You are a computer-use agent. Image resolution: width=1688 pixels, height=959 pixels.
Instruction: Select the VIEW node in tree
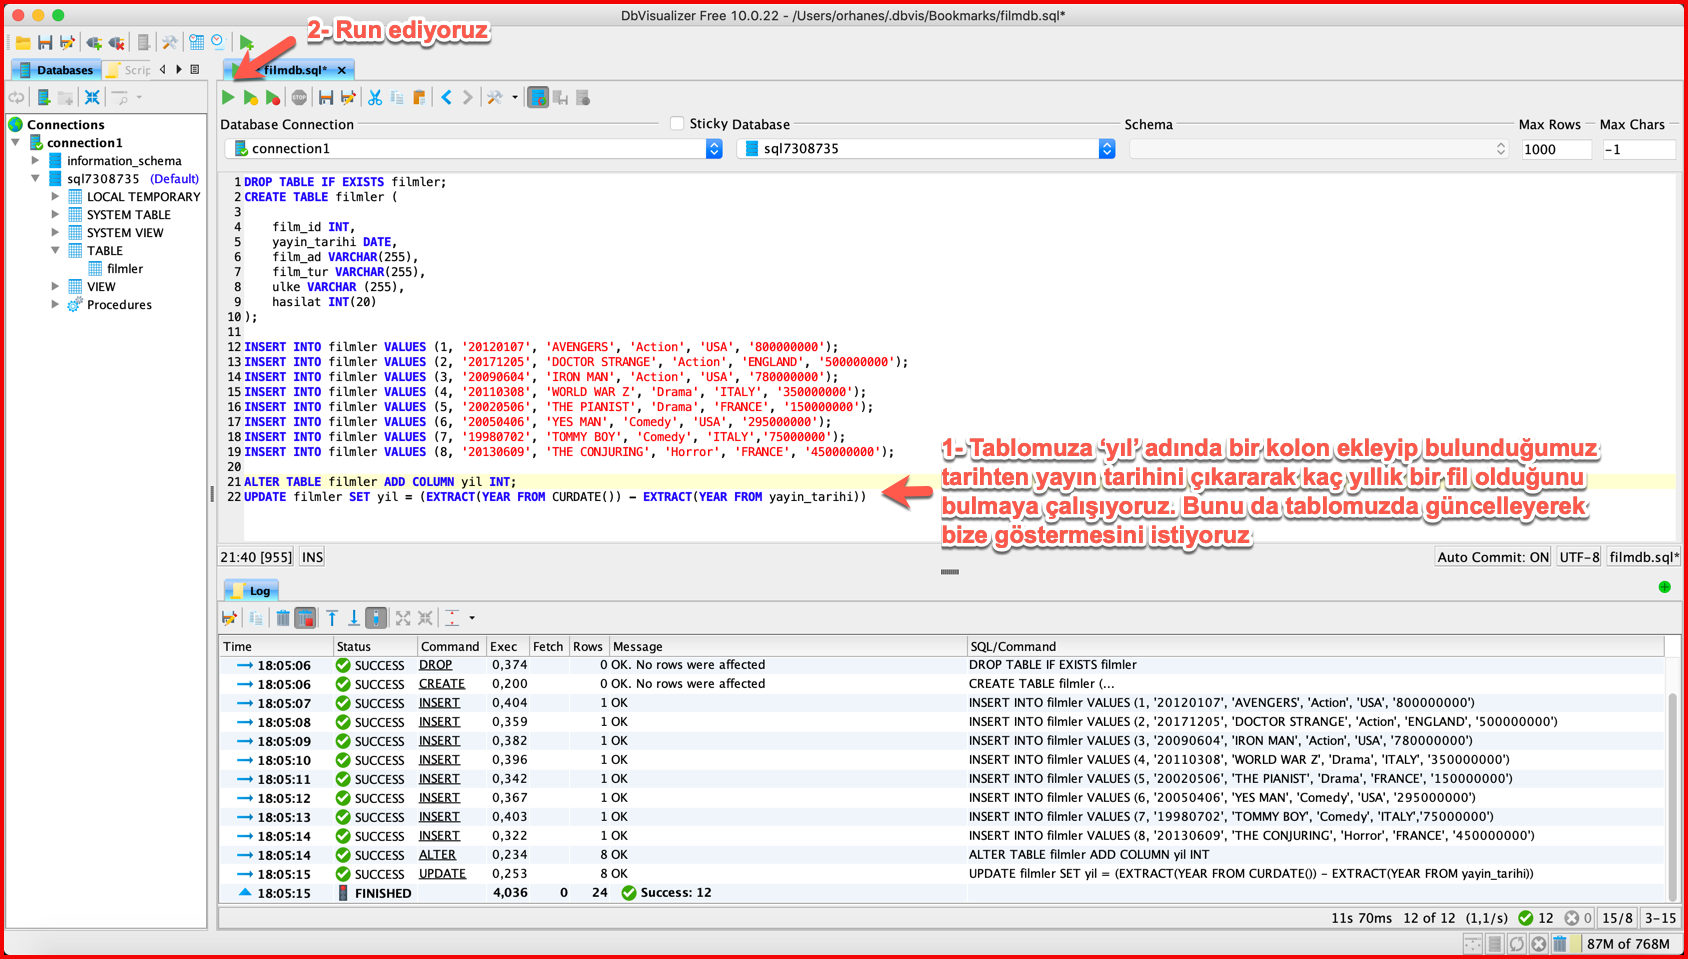tap(101, 287)
